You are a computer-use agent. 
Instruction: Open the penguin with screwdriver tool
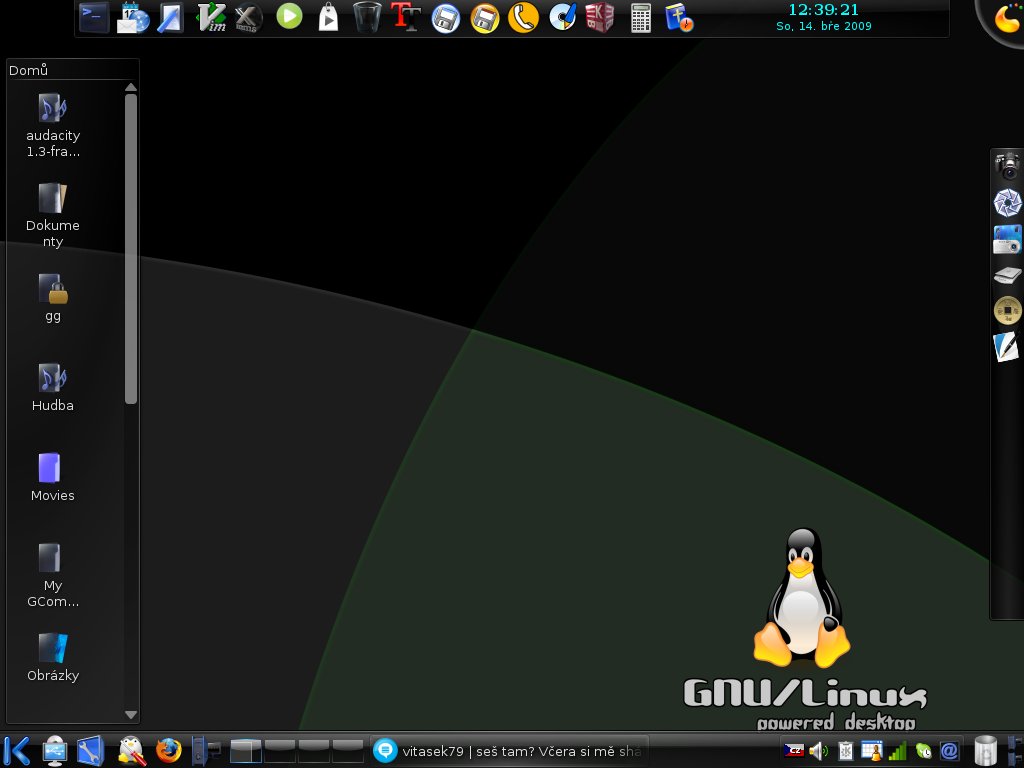(131, 751)
